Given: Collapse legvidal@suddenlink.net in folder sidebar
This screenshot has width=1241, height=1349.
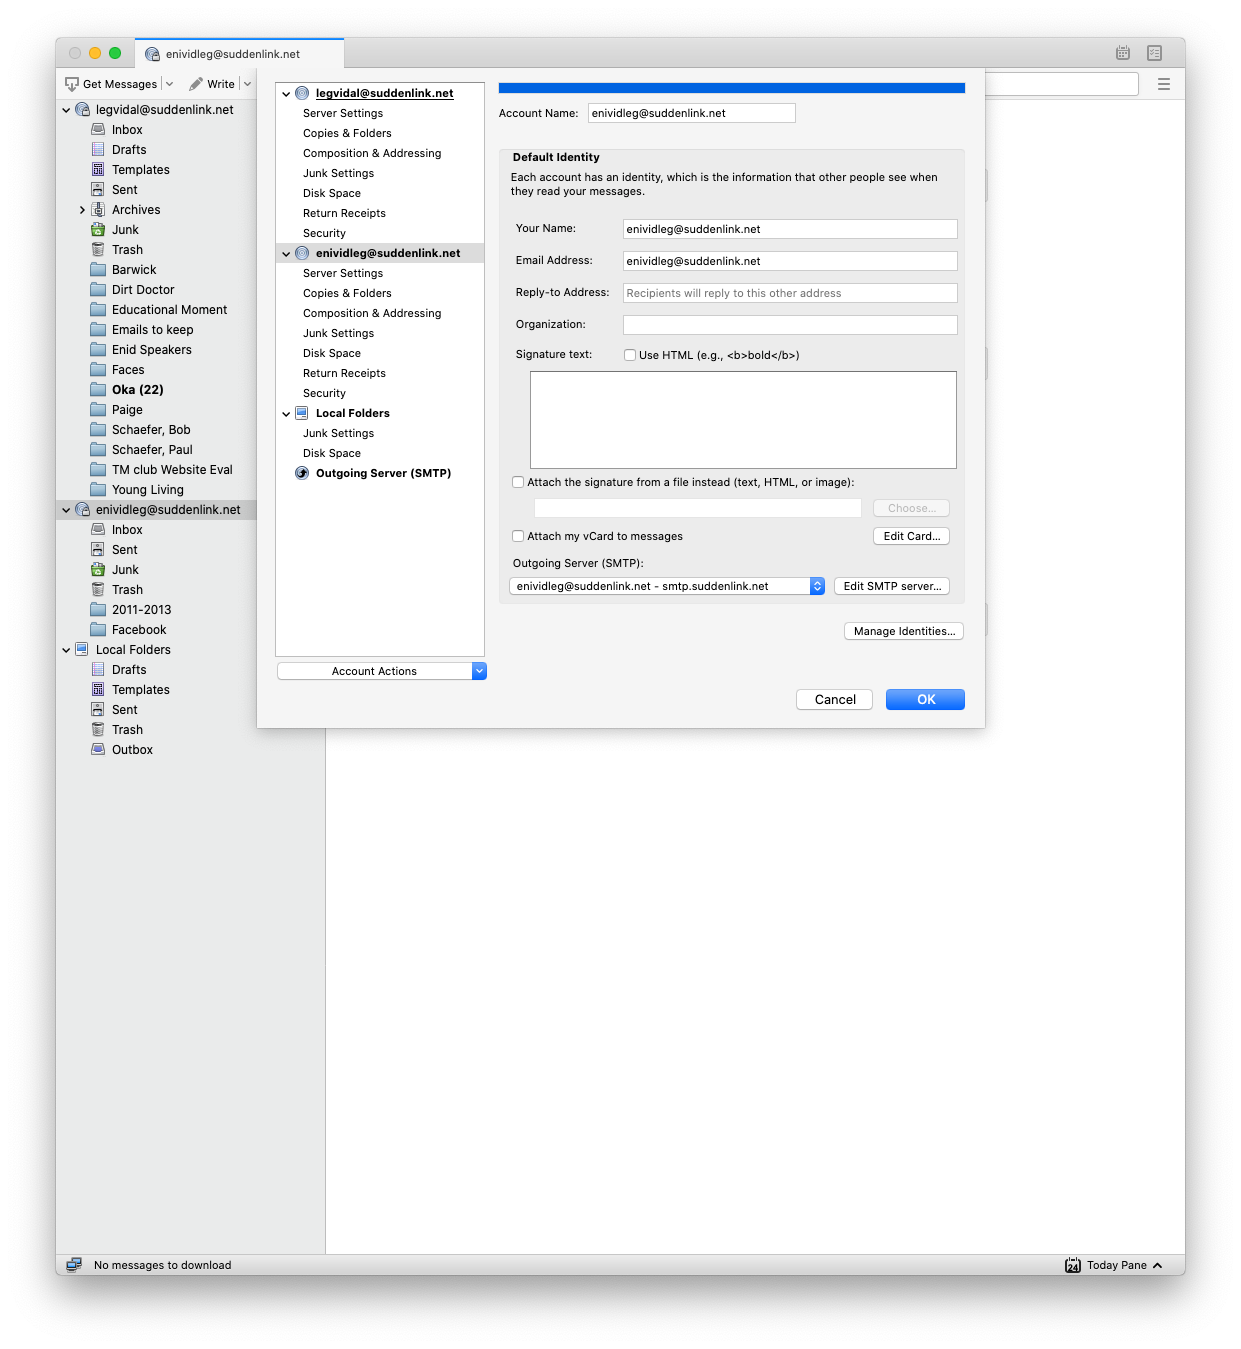Looking at the screenshot, I should coord(67,110).
